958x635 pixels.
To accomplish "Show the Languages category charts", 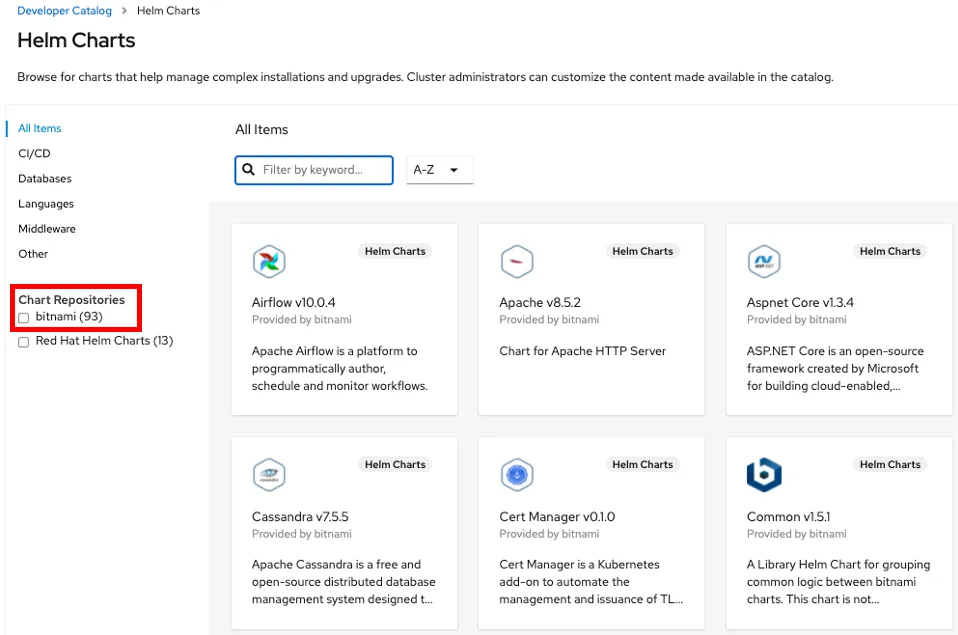I will pos(46,204).
